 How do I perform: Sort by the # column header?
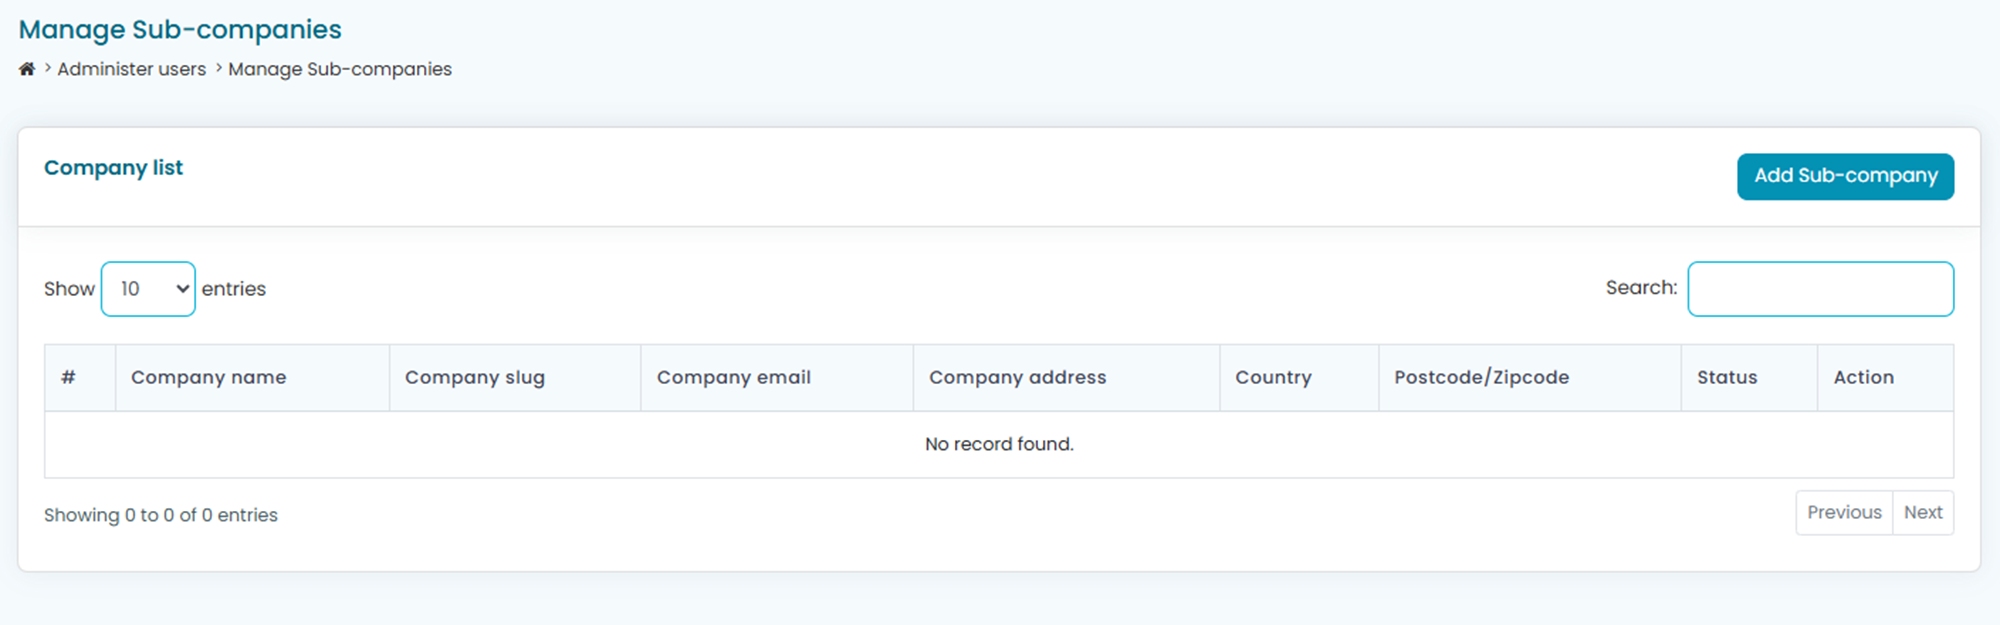click(x=68, y=377)
